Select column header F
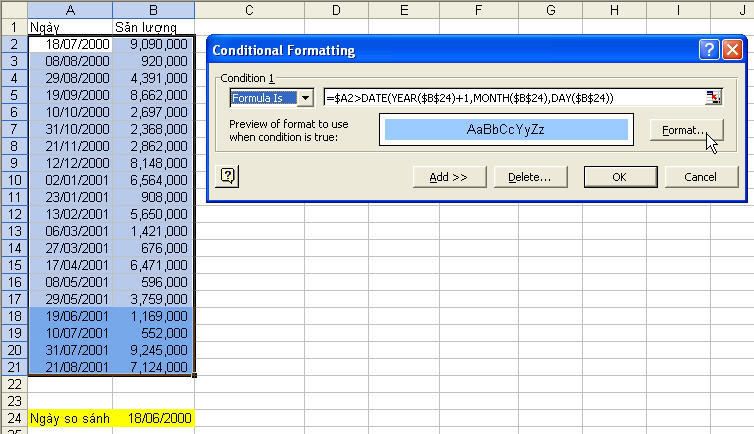Screen dimensions: 754x434 tap(479, 10)
